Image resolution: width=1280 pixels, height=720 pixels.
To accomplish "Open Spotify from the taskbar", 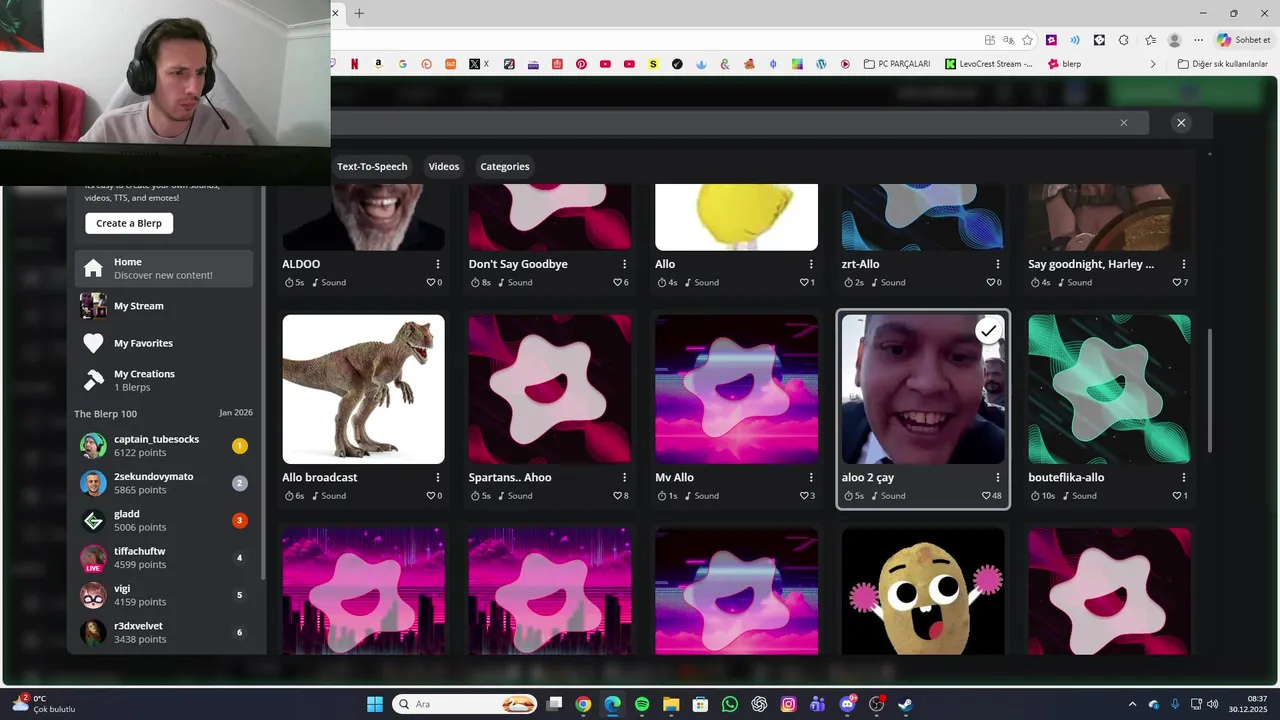I will pos(642,704).
